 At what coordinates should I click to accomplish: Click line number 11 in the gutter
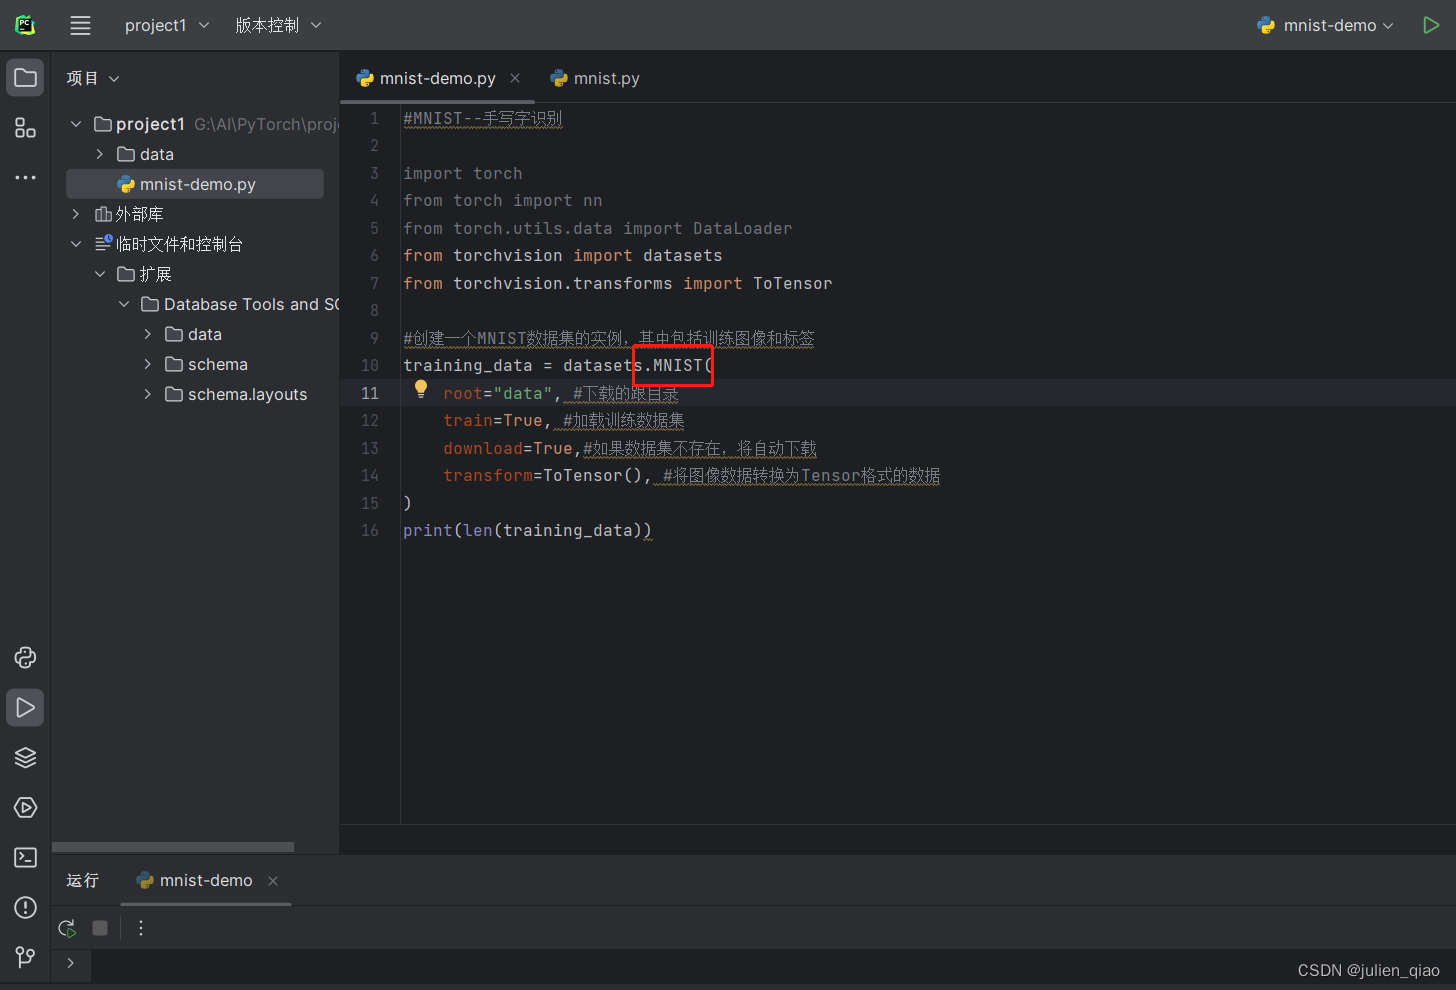point(370,393)
